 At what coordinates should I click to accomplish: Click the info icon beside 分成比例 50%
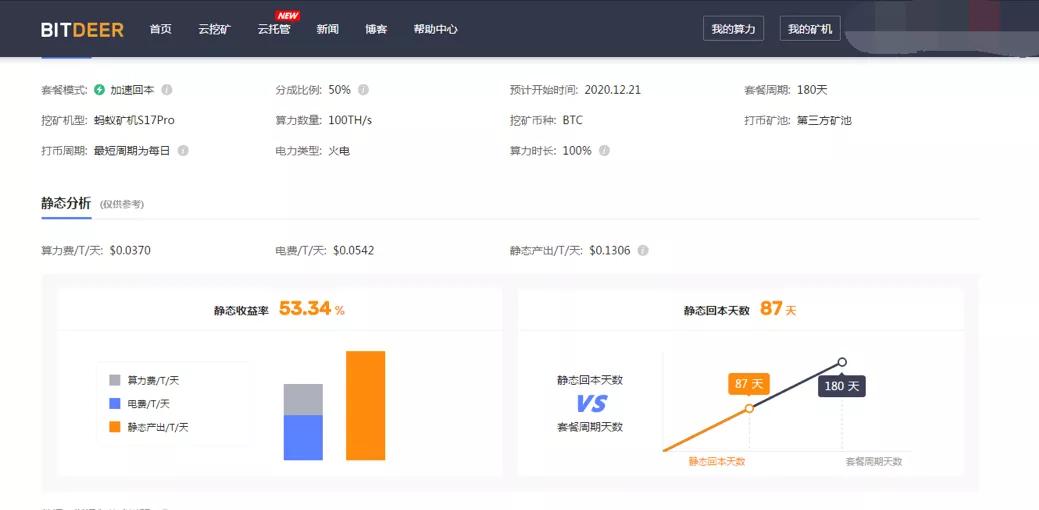[x=363, y=89]
